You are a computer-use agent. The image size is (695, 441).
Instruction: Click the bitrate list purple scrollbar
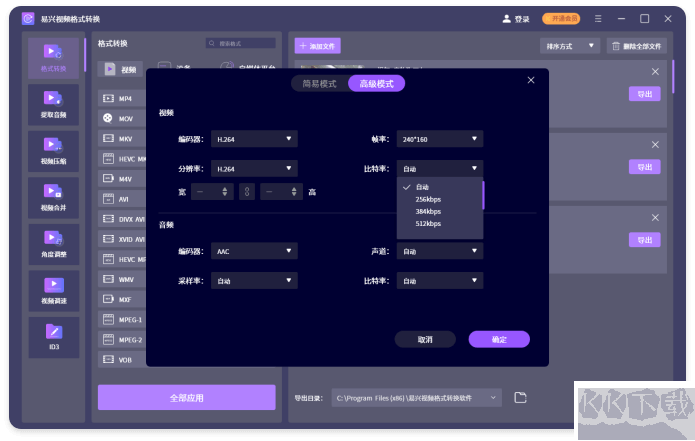(482, 195)
